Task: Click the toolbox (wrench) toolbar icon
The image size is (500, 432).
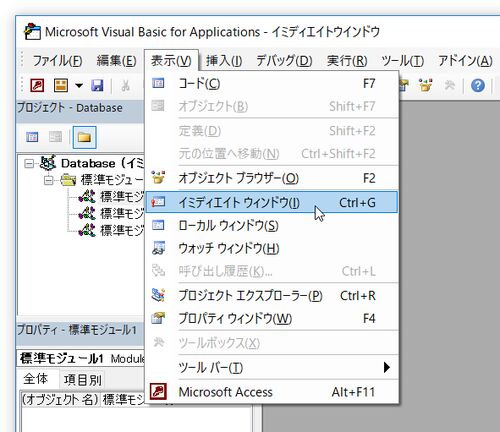Action: click(449, 85)
